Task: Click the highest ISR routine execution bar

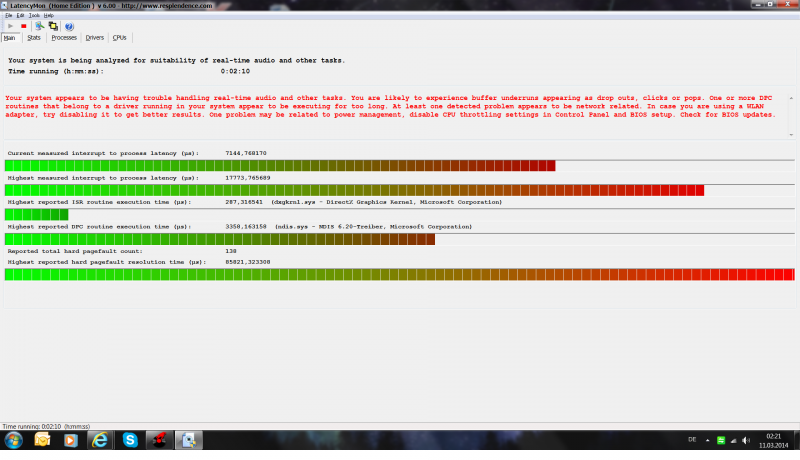Action: tap(399, 214)
